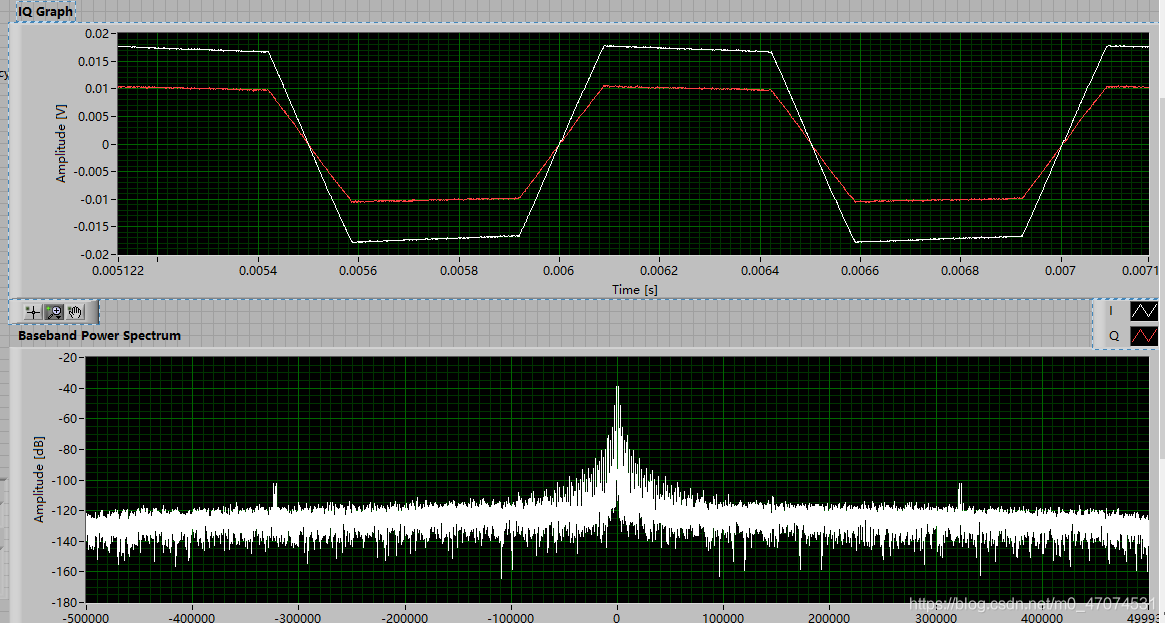Image resolution: width=1165 pixels, height=623 pixels.
Task: Click the -100000 frequency axis marker
Action: pos(510,618)
